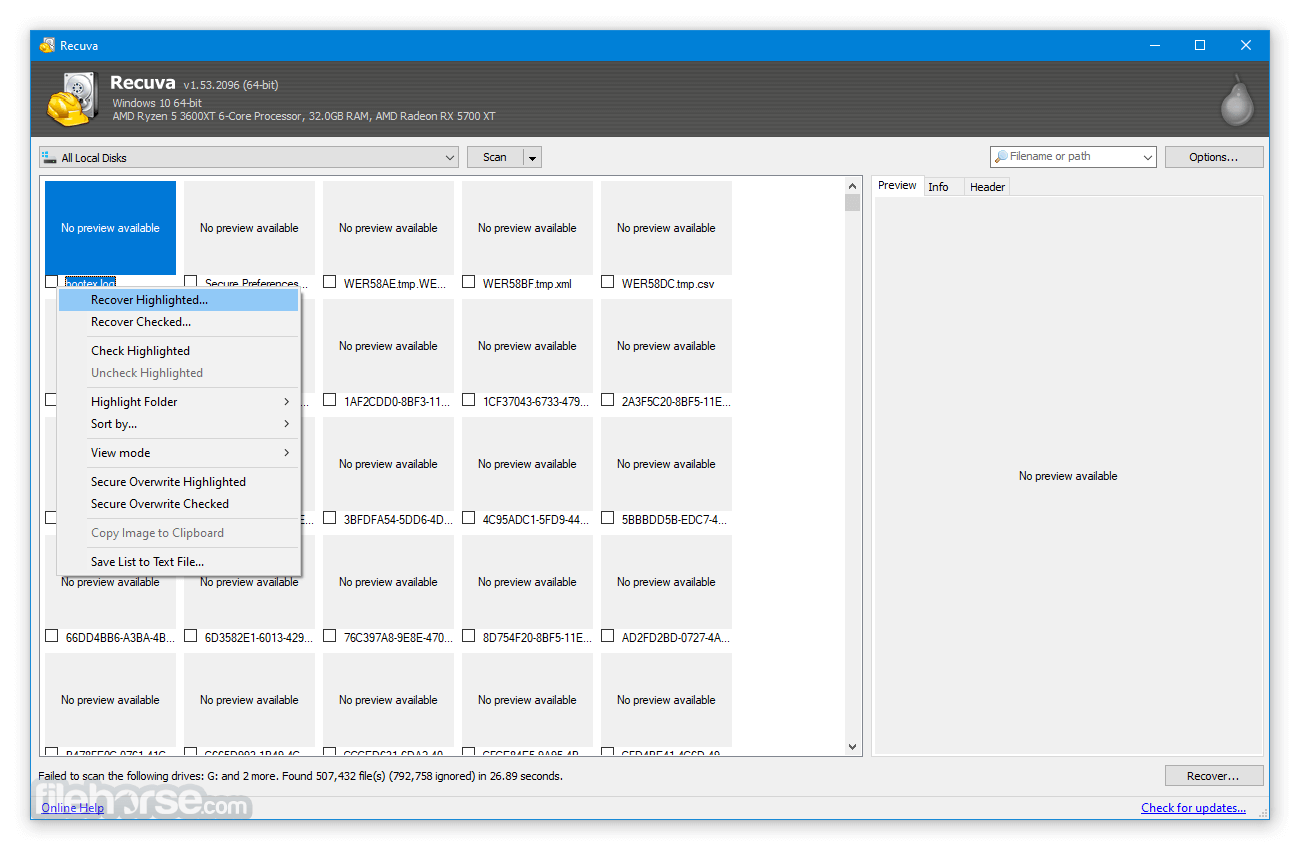Click the file list scrollbar thumb

pyautogui.click(x=853, y=203)
